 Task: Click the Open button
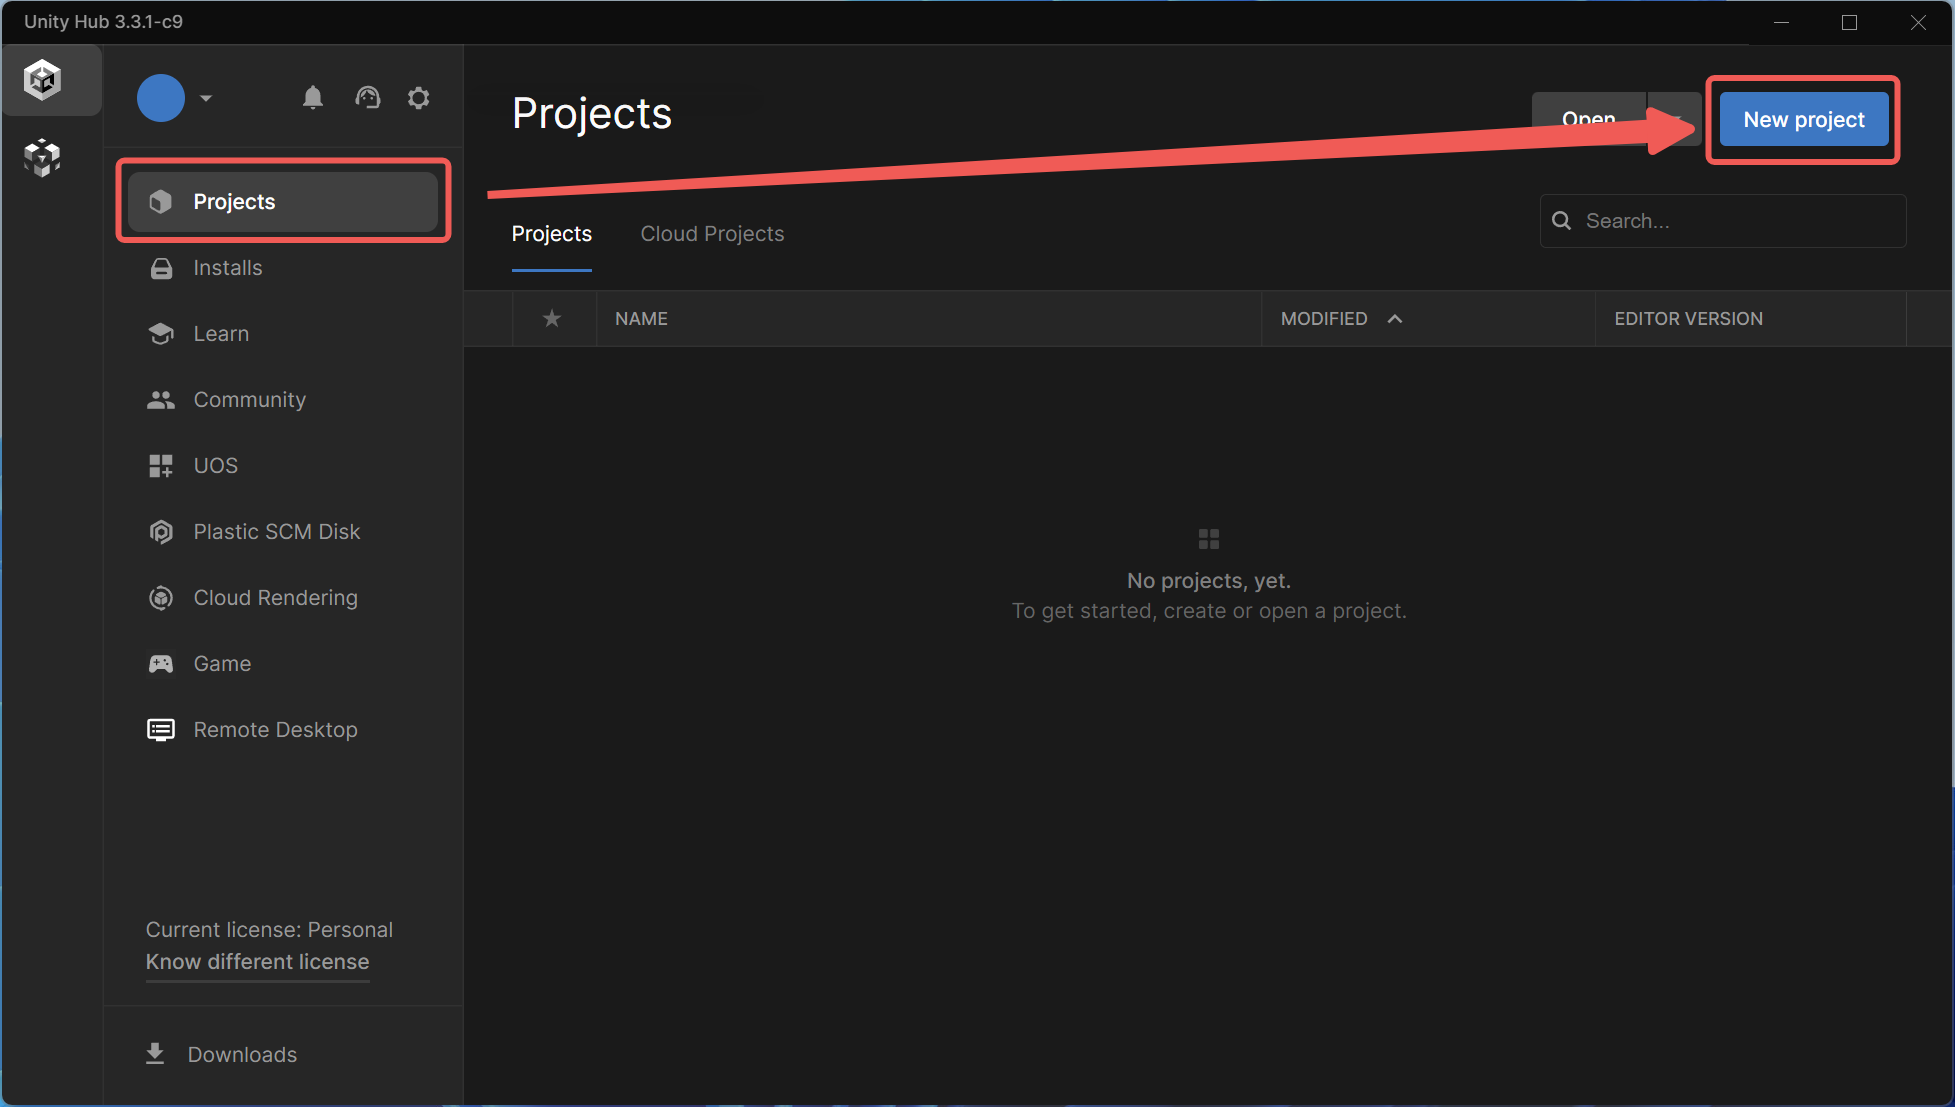(1589, 119)
